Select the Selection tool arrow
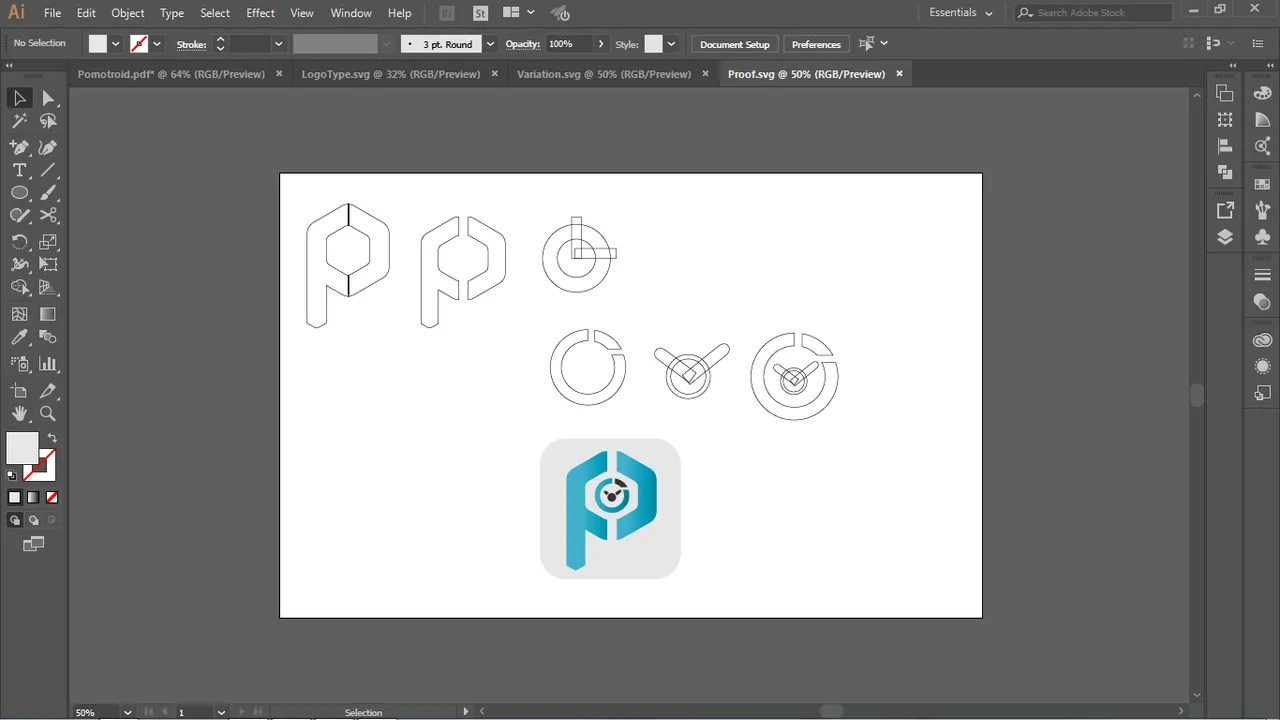This screenshot has height=720, width=1280. [19, 98]
